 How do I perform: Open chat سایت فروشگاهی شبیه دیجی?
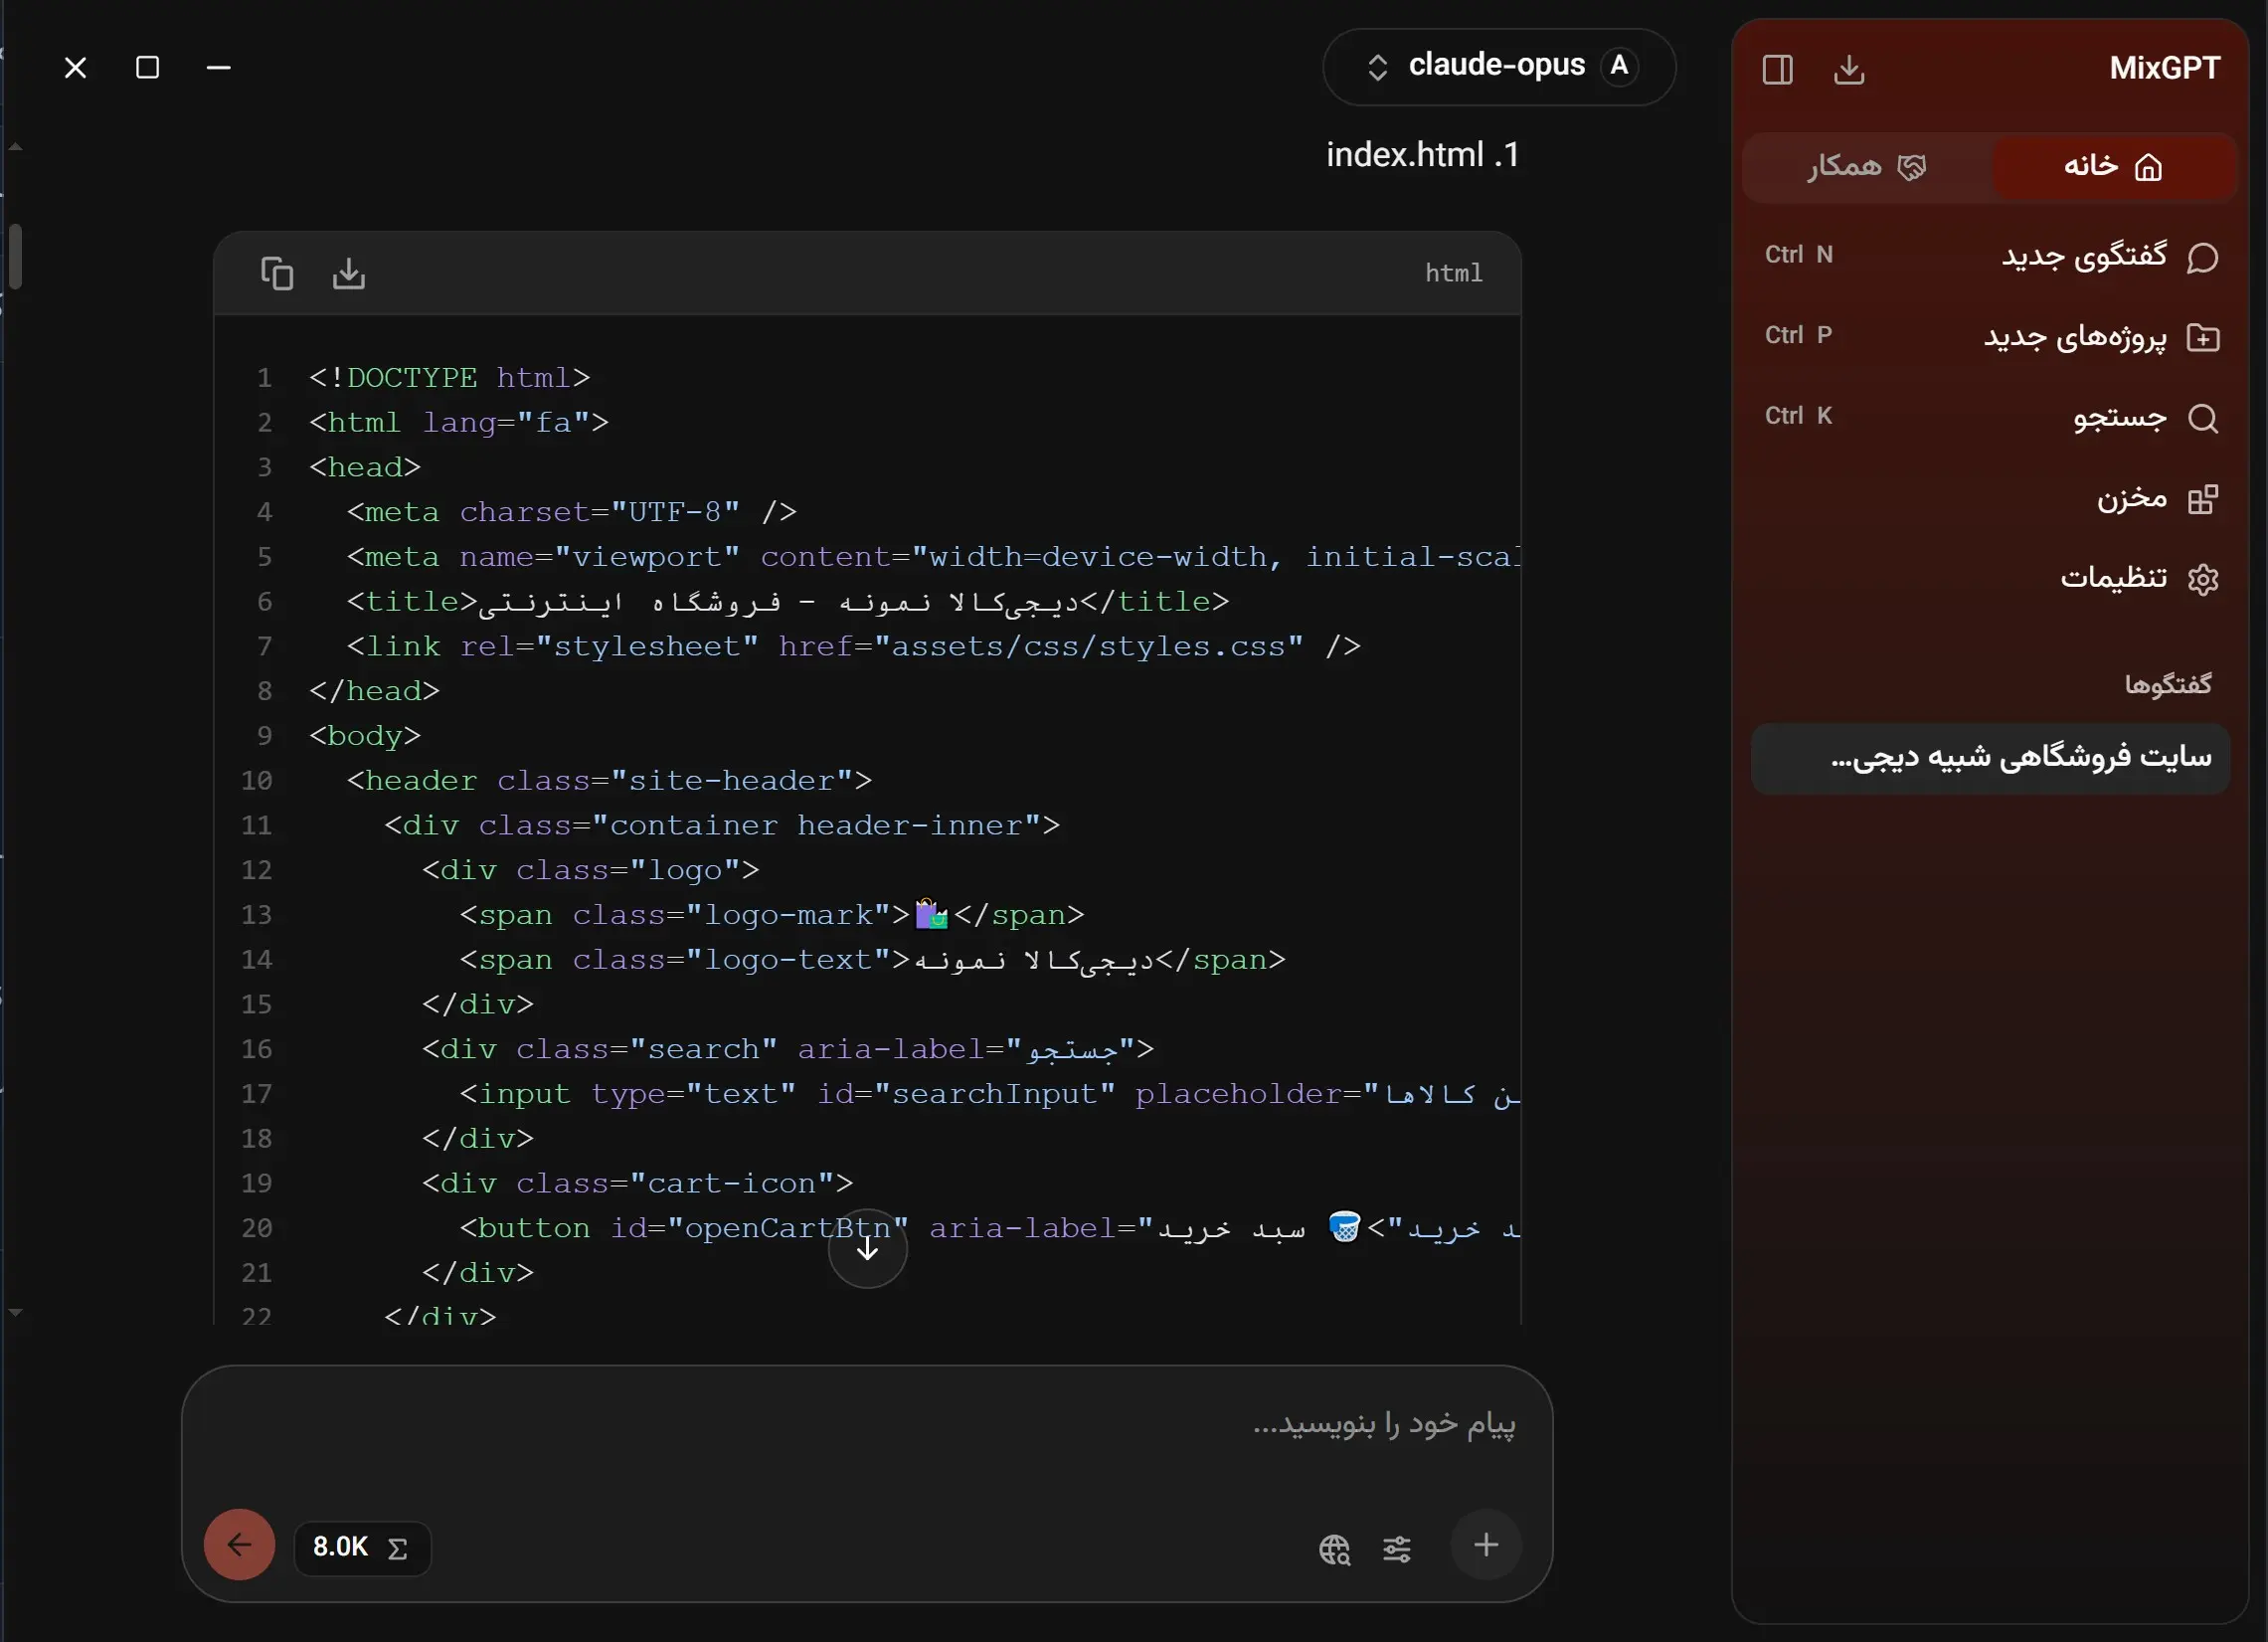(x=1990, y=758)
